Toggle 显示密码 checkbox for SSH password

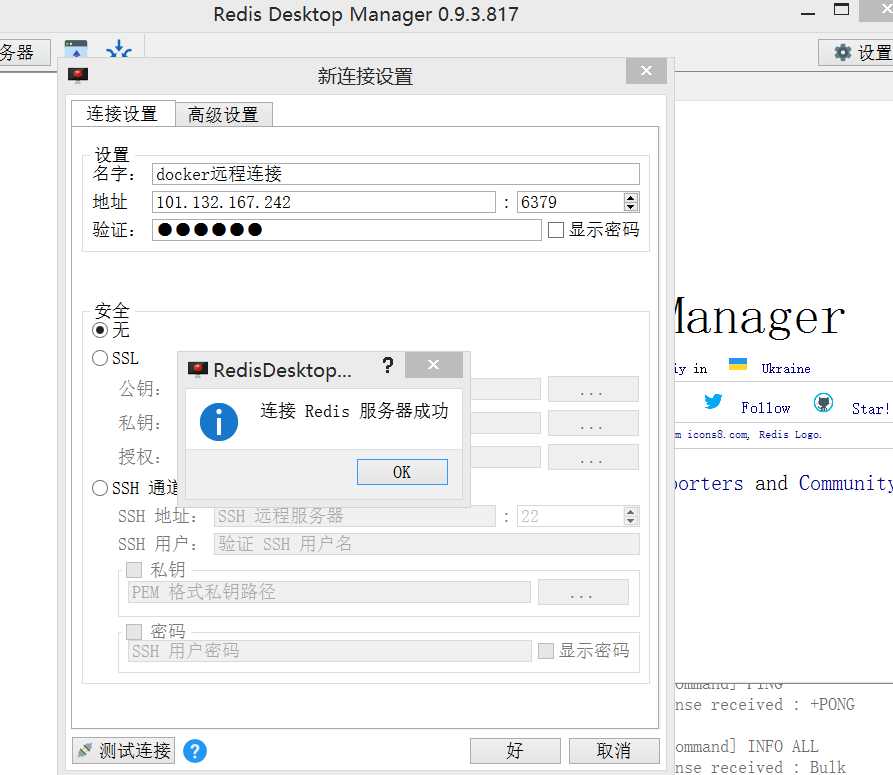[x=546, y=651]
